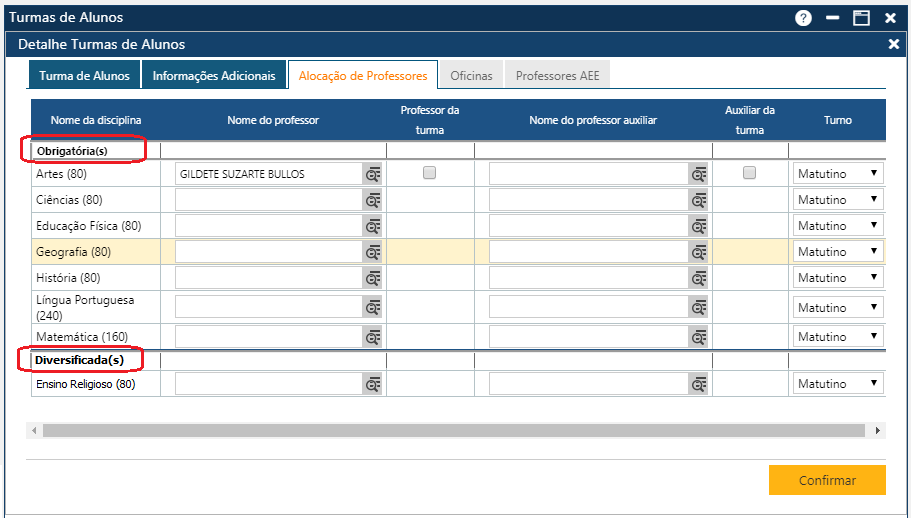The width and height of the screenshot is (911, 518).
Task: Open auxiliary professor lookup for História
Action: pos(699,278)
